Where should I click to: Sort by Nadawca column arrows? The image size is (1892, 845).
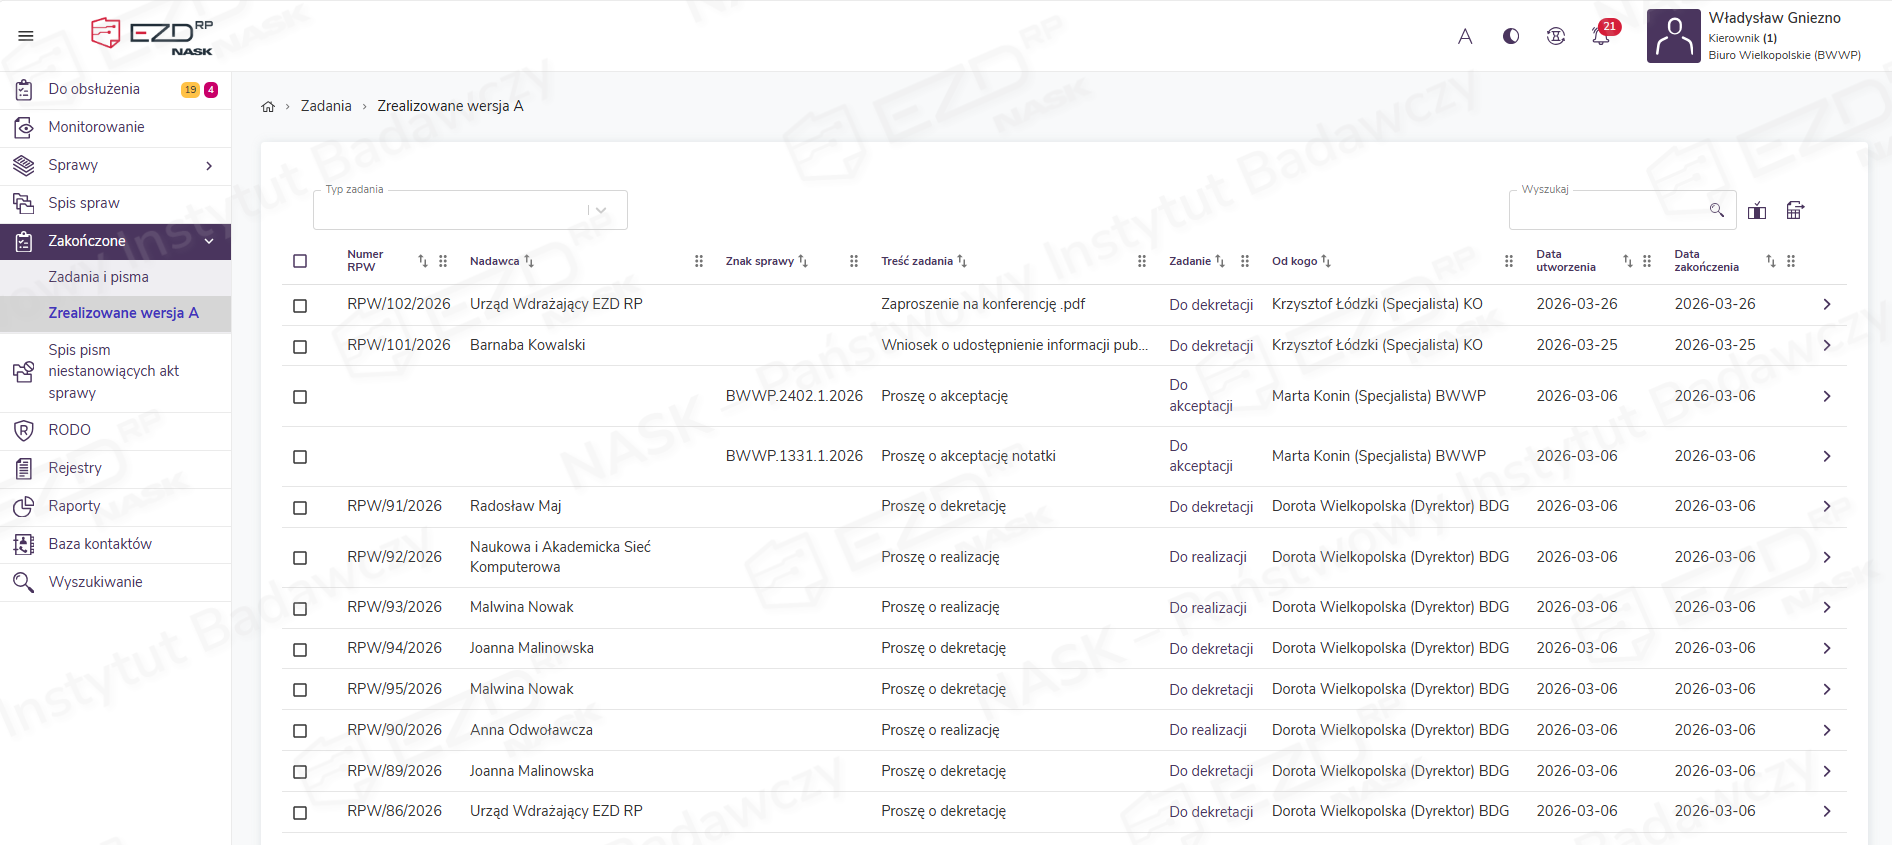pyautogui.click(x=529, y=261)
